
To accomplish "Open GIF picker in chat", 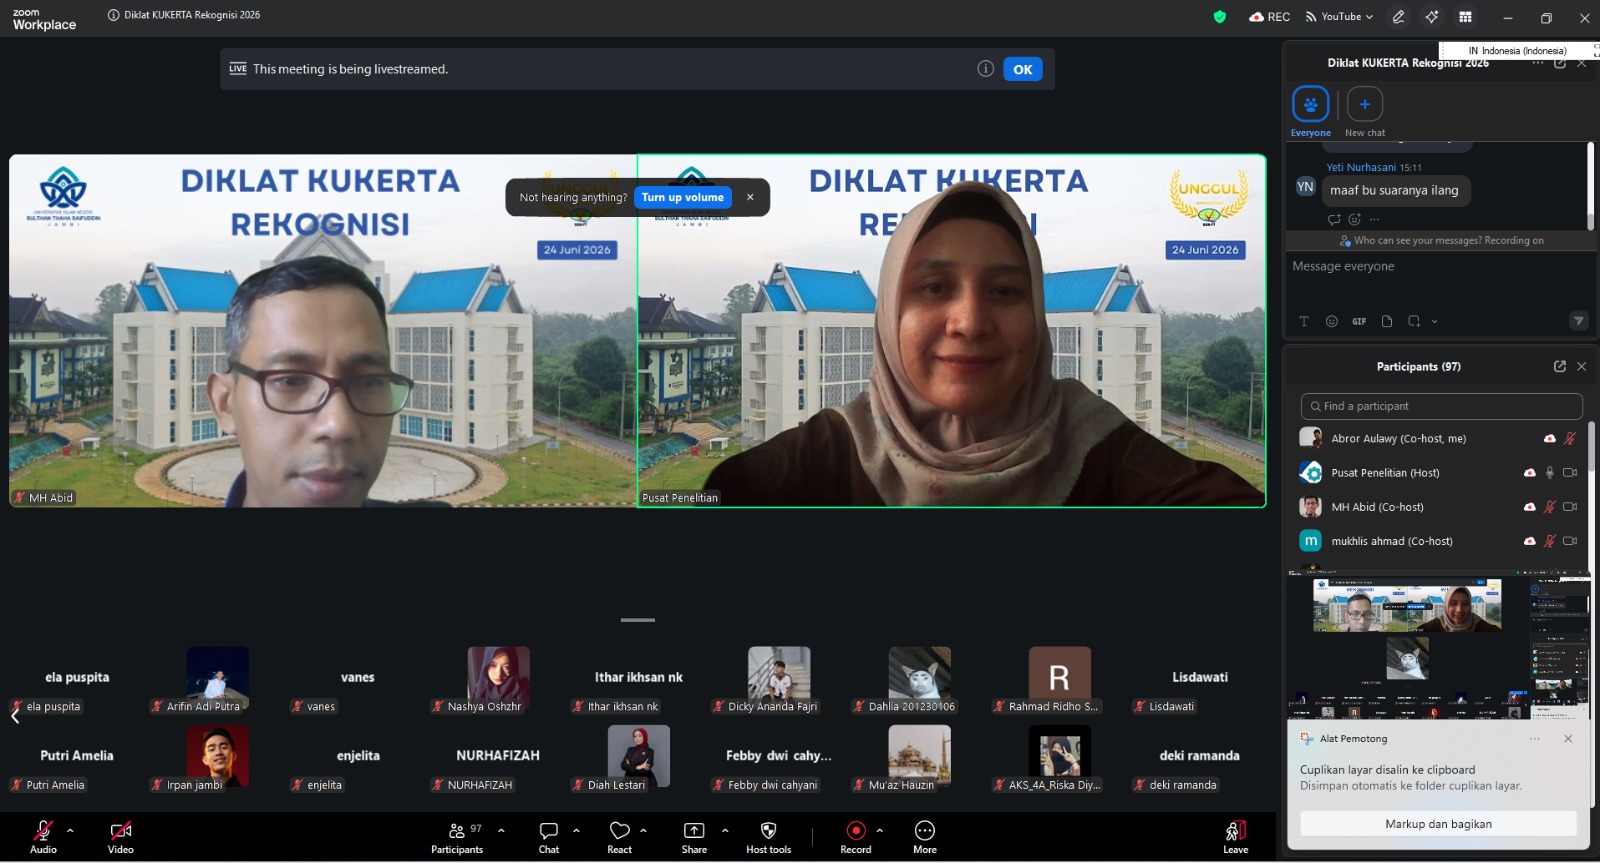I will tap(1359, 321).
